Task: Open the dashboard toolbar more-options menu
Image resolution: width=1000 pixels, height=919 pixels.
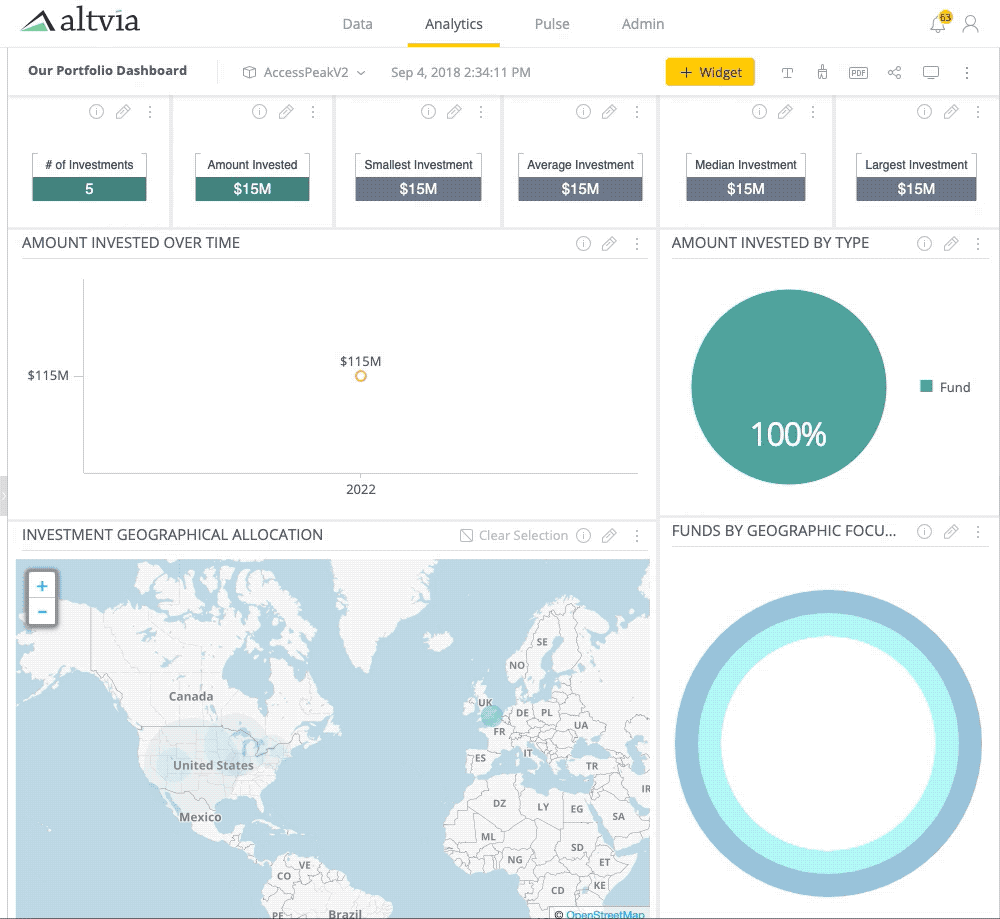Action: pos(966,73)
